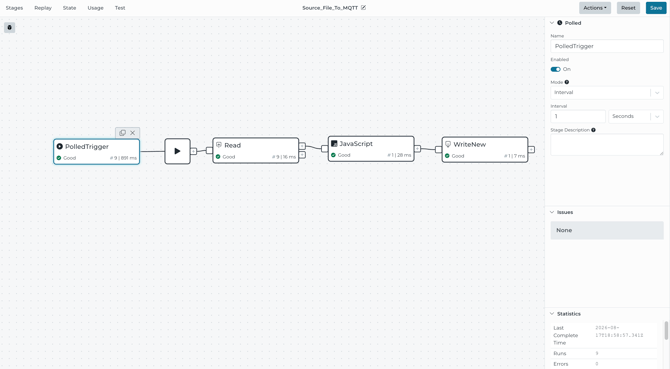Click the output port of the play node

click(x=194, y=151)
